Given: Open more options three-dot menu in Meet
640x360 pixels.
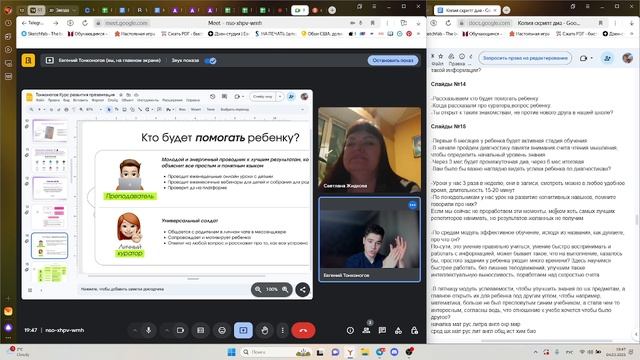Looking at the screenshot, I should 282,330.
